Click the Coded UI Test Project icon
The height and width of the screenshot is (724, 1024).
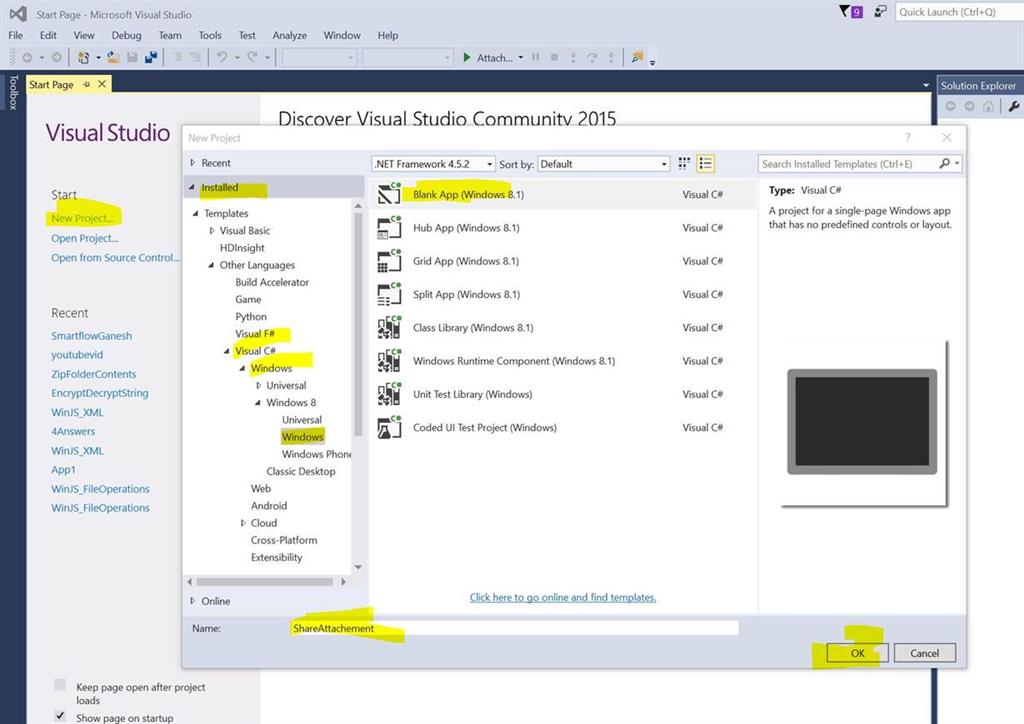tap(389, 428)
